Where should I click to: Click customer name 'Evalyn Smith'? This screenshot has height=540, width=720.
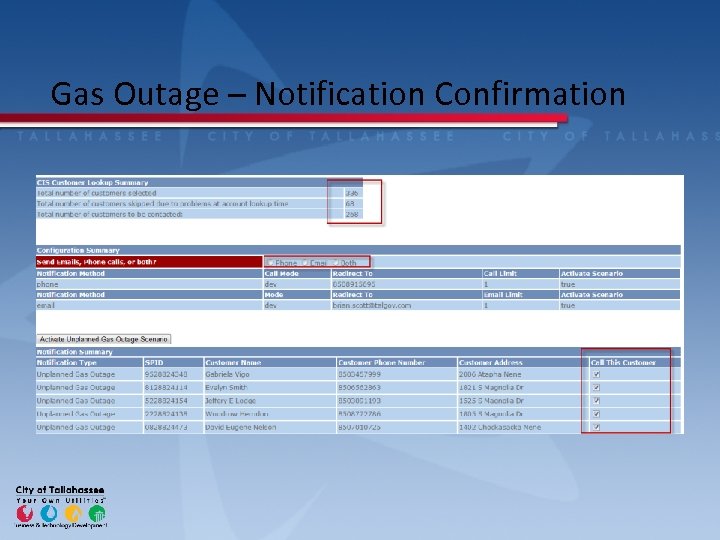[x=226, y=388]
